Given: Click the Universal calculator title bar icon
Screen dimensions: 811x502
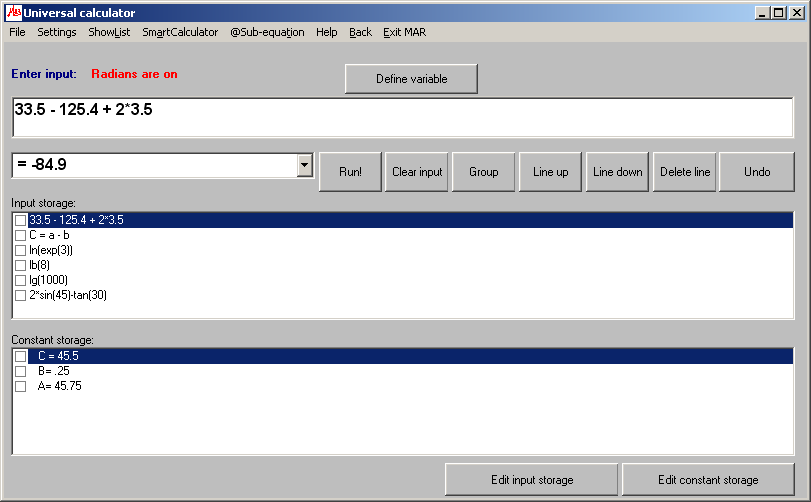Looking at the screenshot, I should [x=14, y=12].
